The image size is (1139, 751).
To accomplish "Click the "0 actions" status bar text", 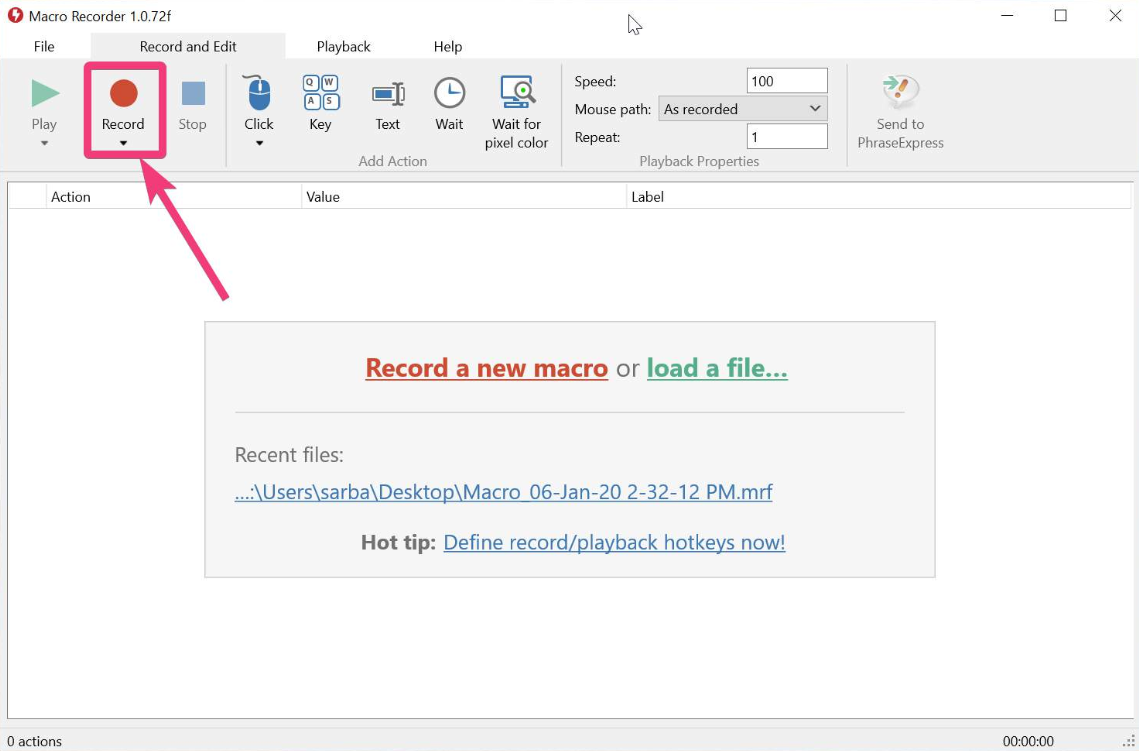I will pos(34,742).
